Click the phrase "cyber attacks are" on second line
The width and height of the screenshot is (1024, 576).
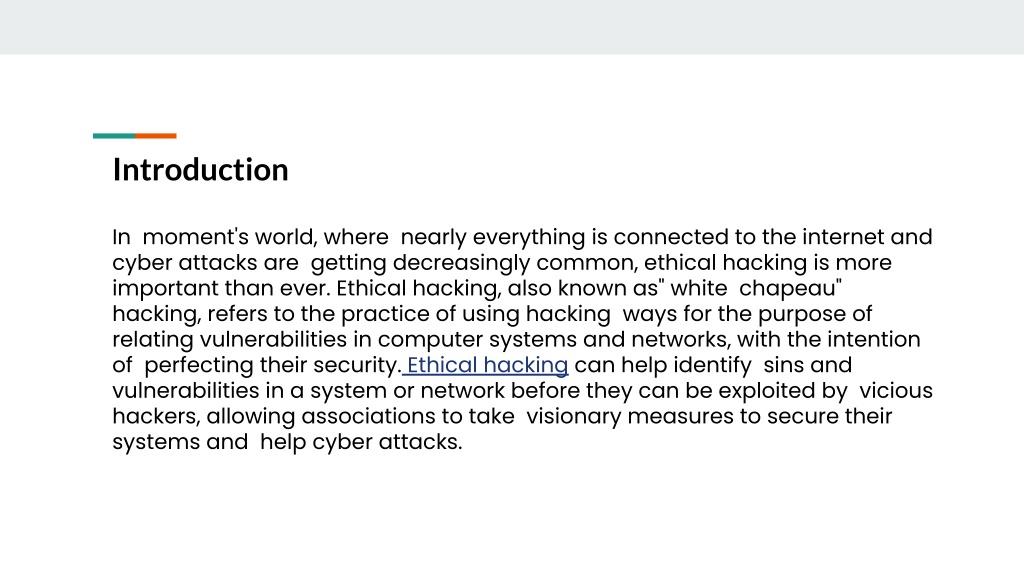[x=205, y=263]
